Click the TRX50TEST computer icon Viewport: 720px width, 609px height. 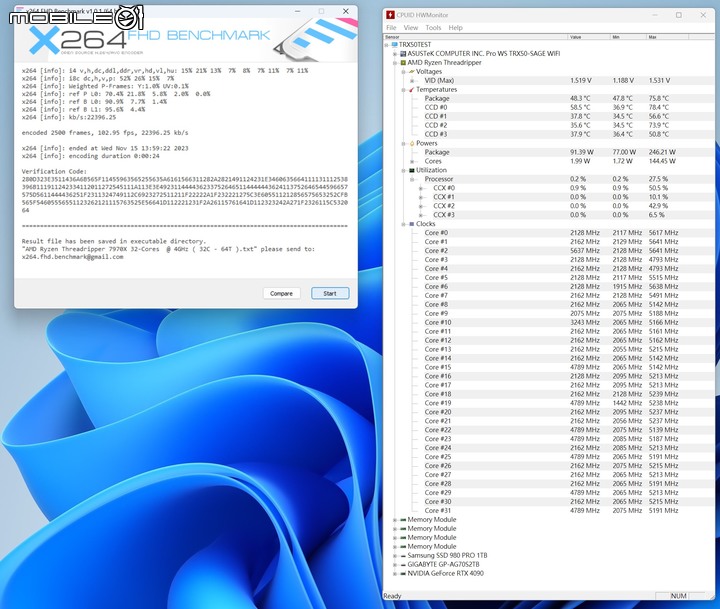tap(394, 45)
